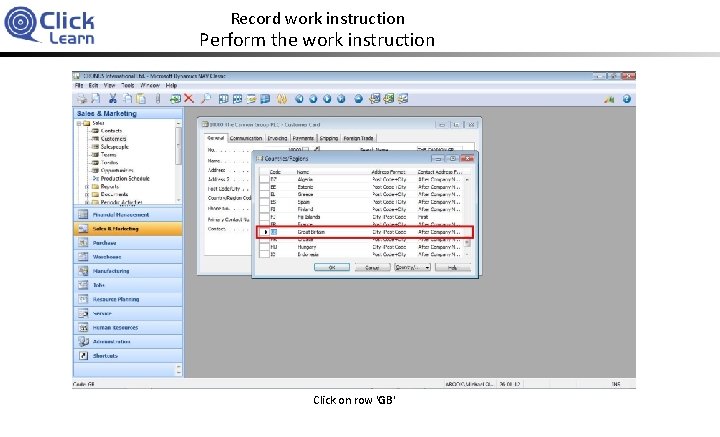Click the 'Greece' row in countries list

(361, 194)
